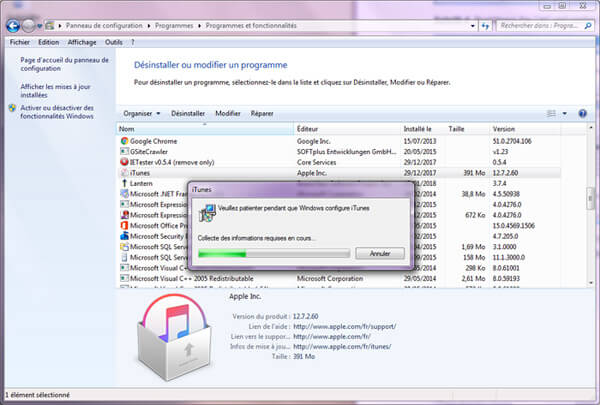Open the apple.com/fr/itunes update info link
Viewport: 600px width, 405px height.
(342, 346)
